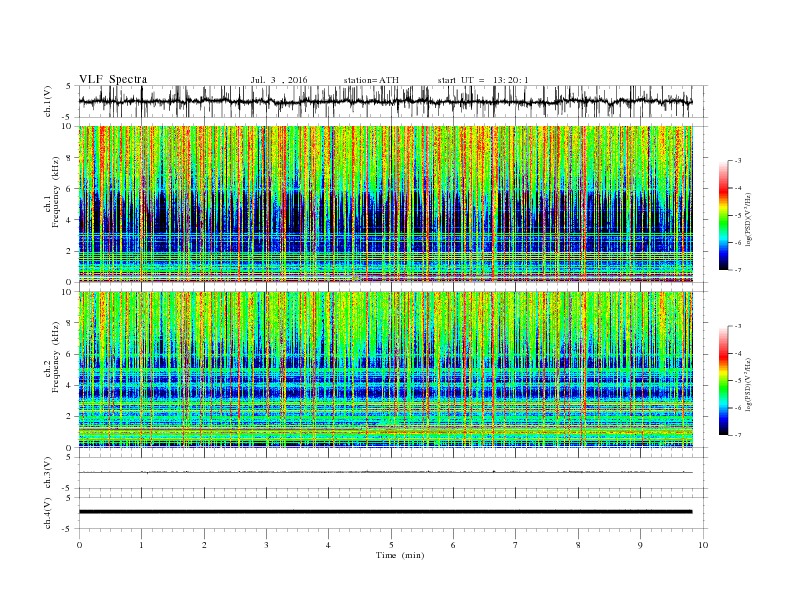Click the time axis tick label '8'

tap(578, 545)
